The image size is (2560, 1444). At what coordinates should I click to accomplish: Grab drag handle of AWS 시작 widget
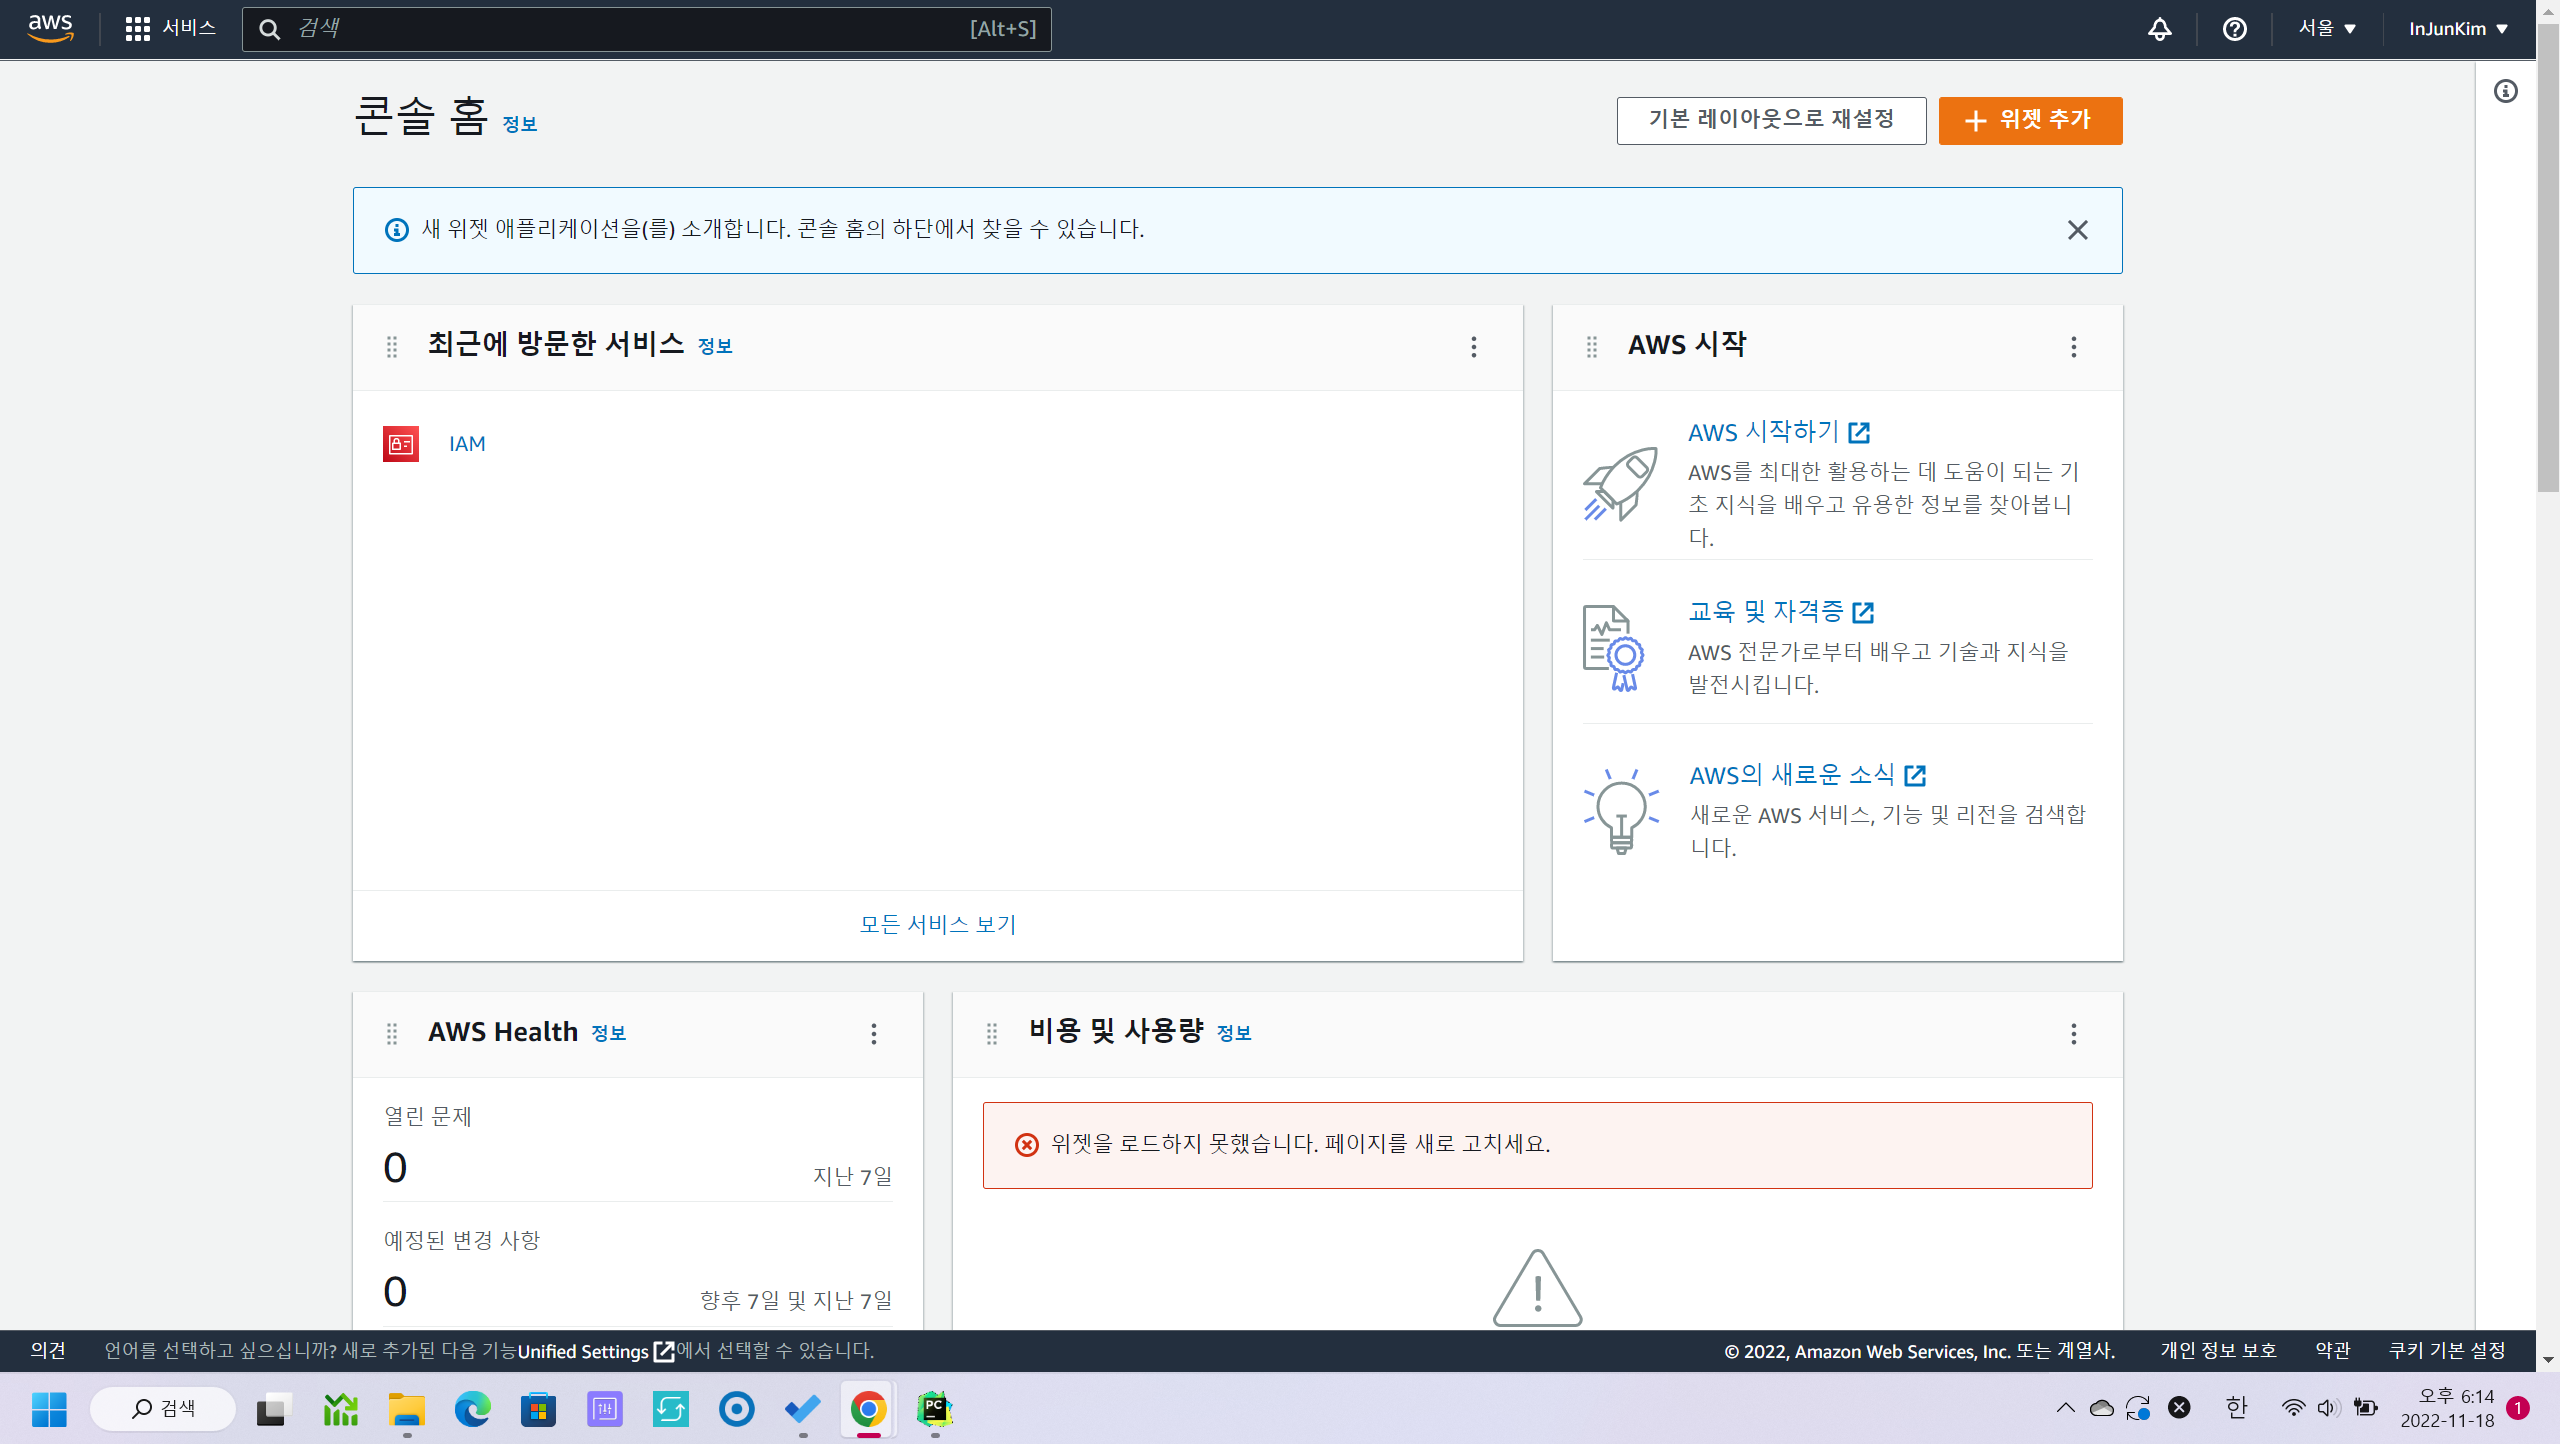point(1592,347)
